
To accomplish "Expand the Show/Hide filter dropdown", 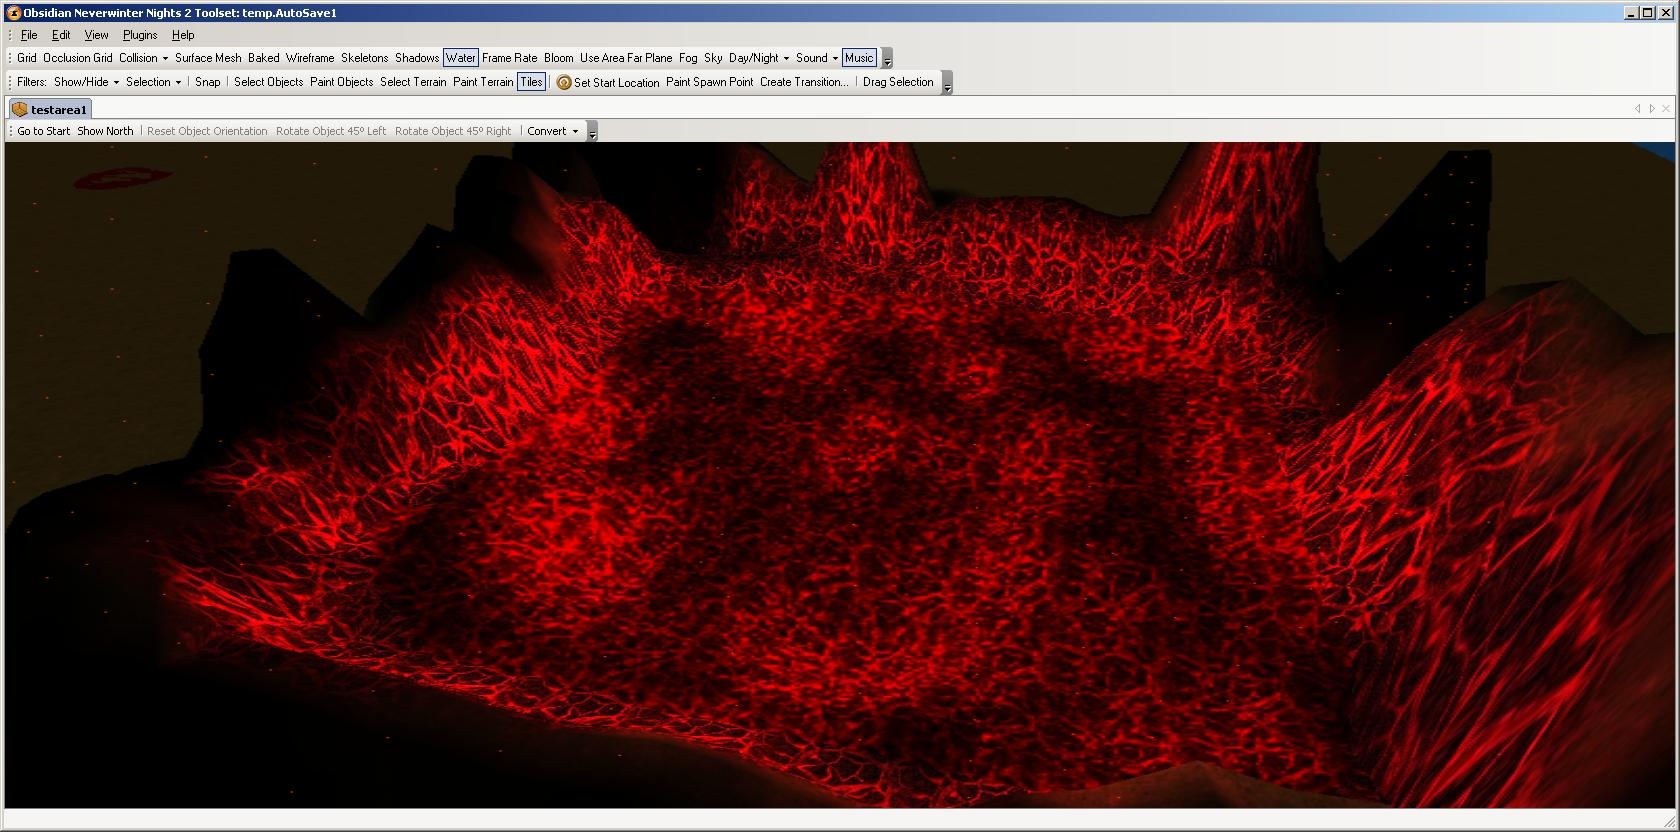I will (x=86, y=82).
